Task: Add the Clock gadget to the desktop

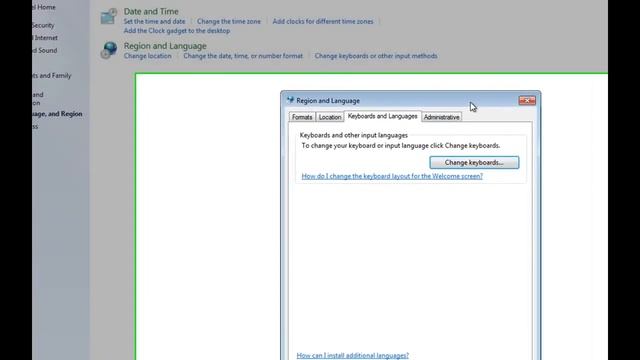Action: [177, 31]
